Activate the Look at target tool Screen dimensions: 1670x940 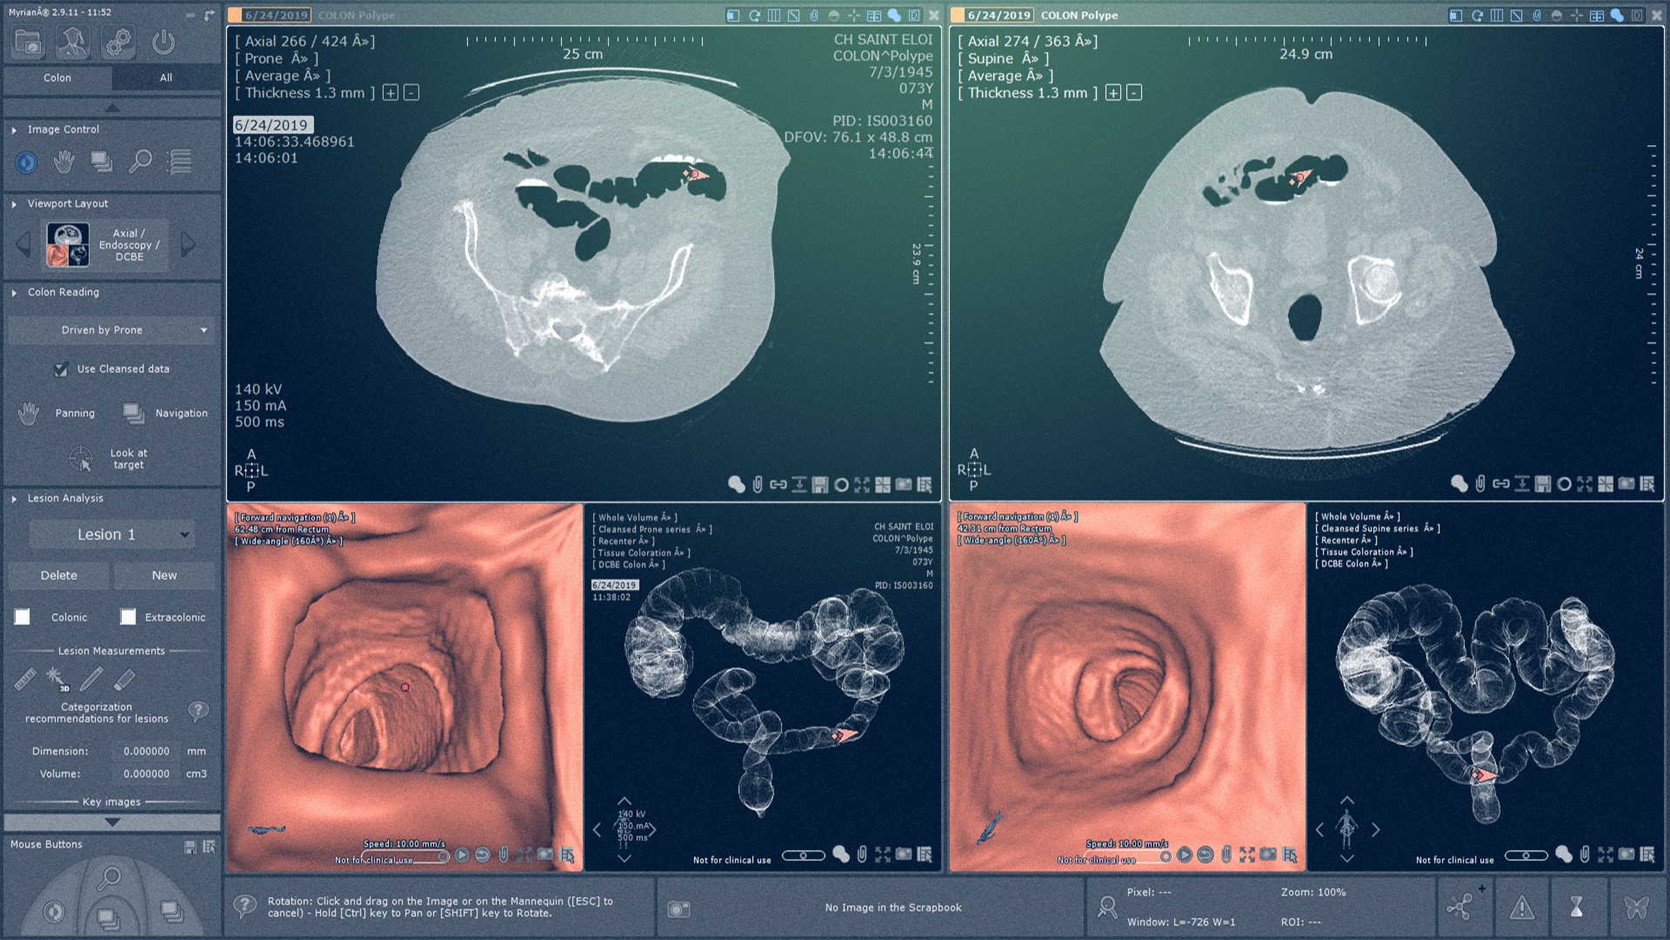click(x=81, y=459)
